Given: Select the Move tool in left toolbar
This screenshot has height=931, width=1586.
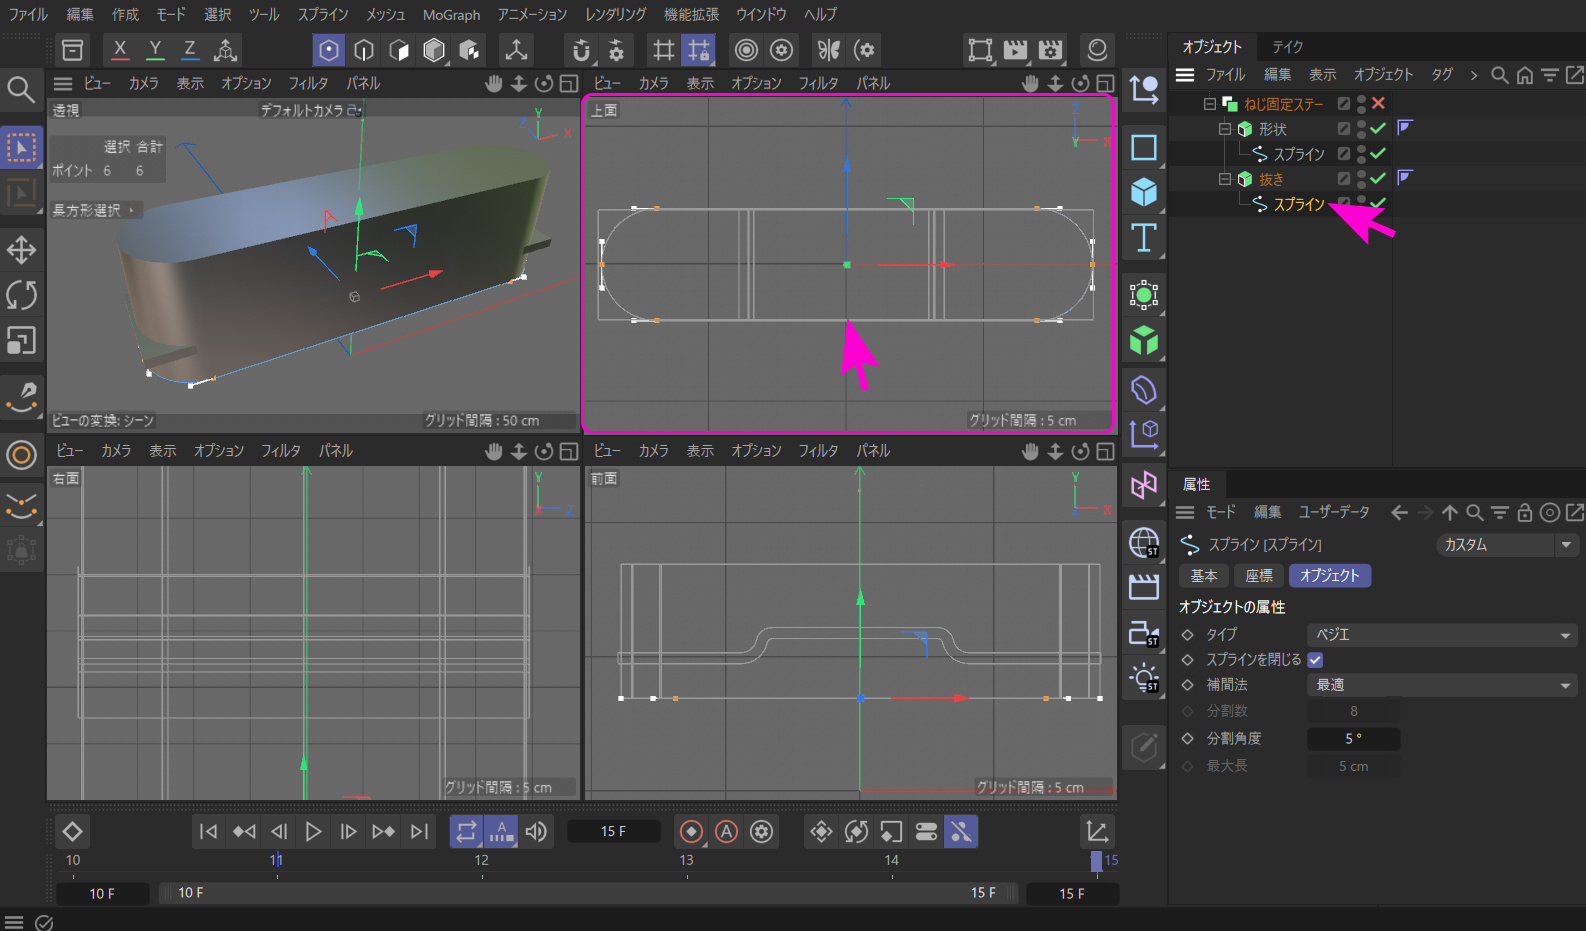Looking at the screenshot, I should [x=21, y=250].
